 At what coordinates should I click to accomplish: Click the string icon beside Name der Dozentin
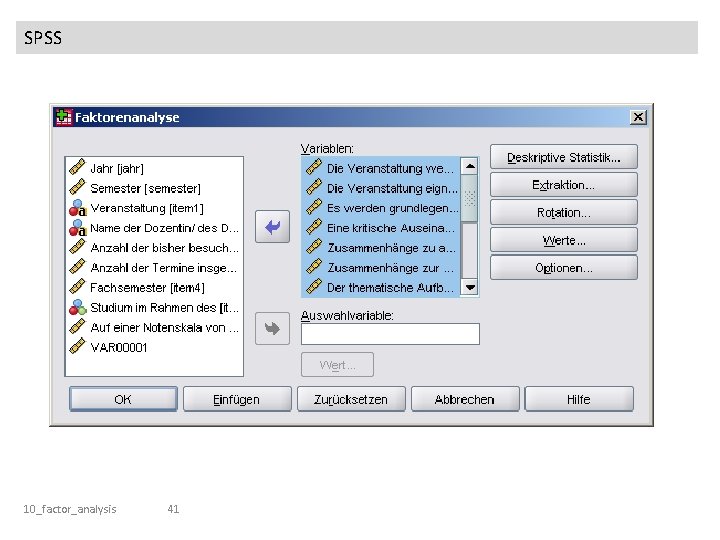(77, 227)
